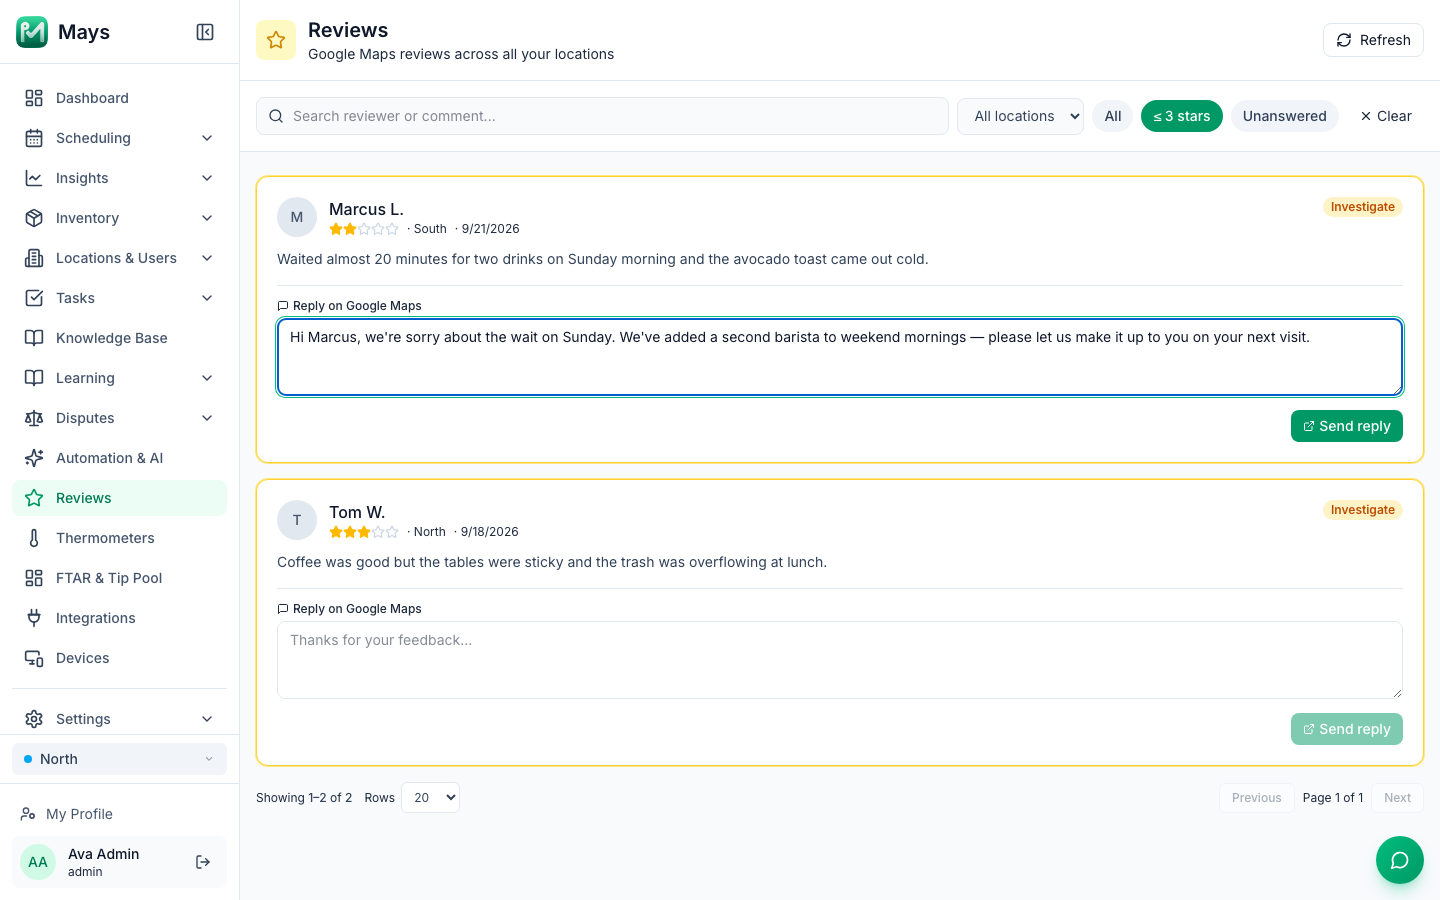Click the search magnifier icon
This screenshot has width=1440, height=900.
(x=276, y=116)
